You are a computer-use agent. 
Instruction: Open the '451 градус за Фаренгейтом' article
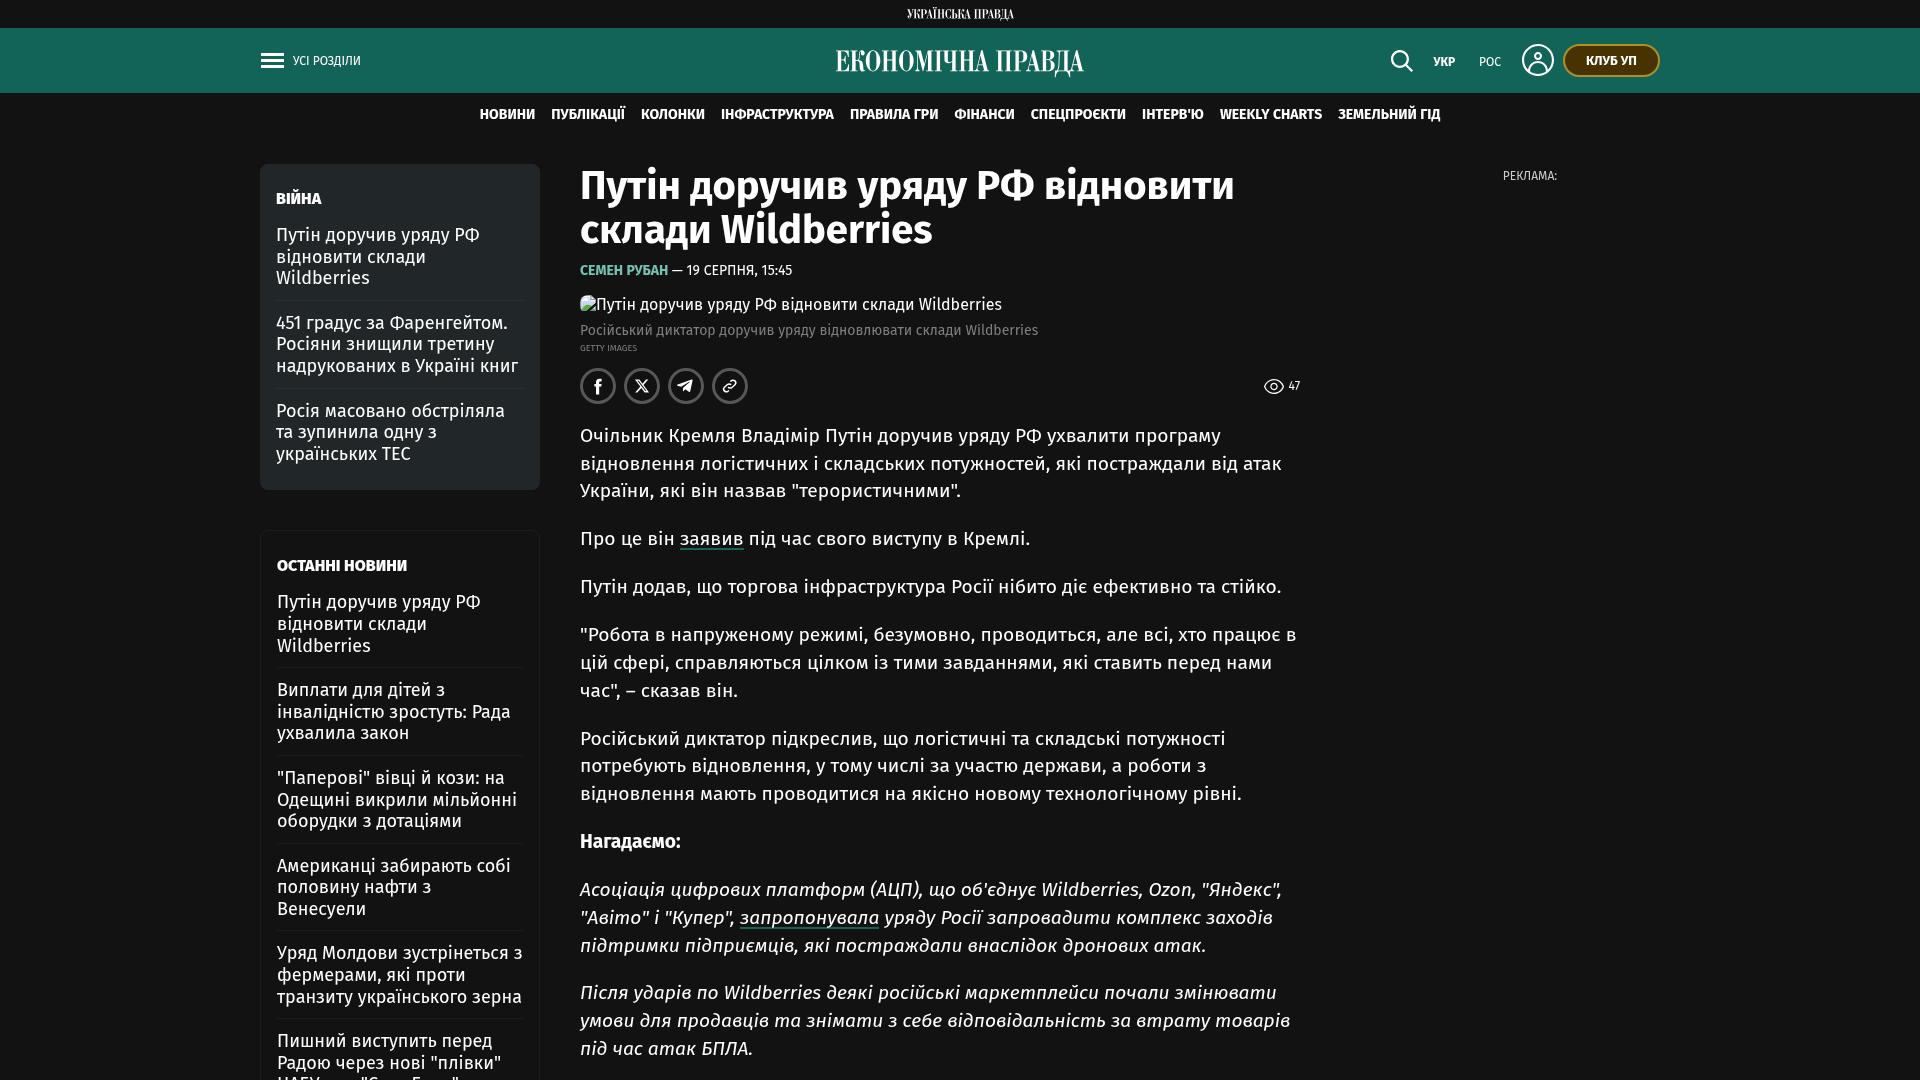pyautogui.click(x=397, y=345)
